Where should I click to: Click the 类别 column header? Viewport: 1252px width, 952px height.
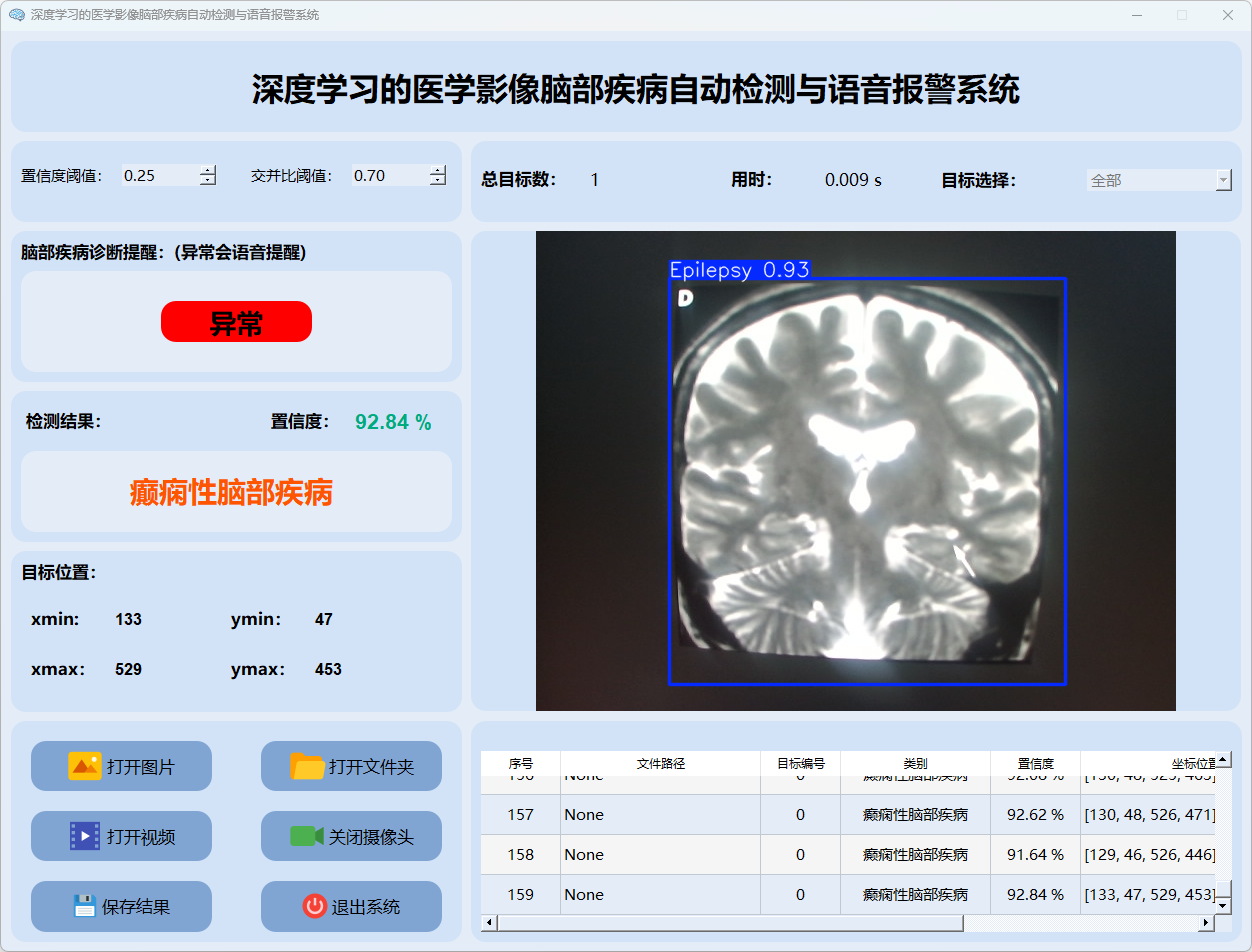point(916,763)
